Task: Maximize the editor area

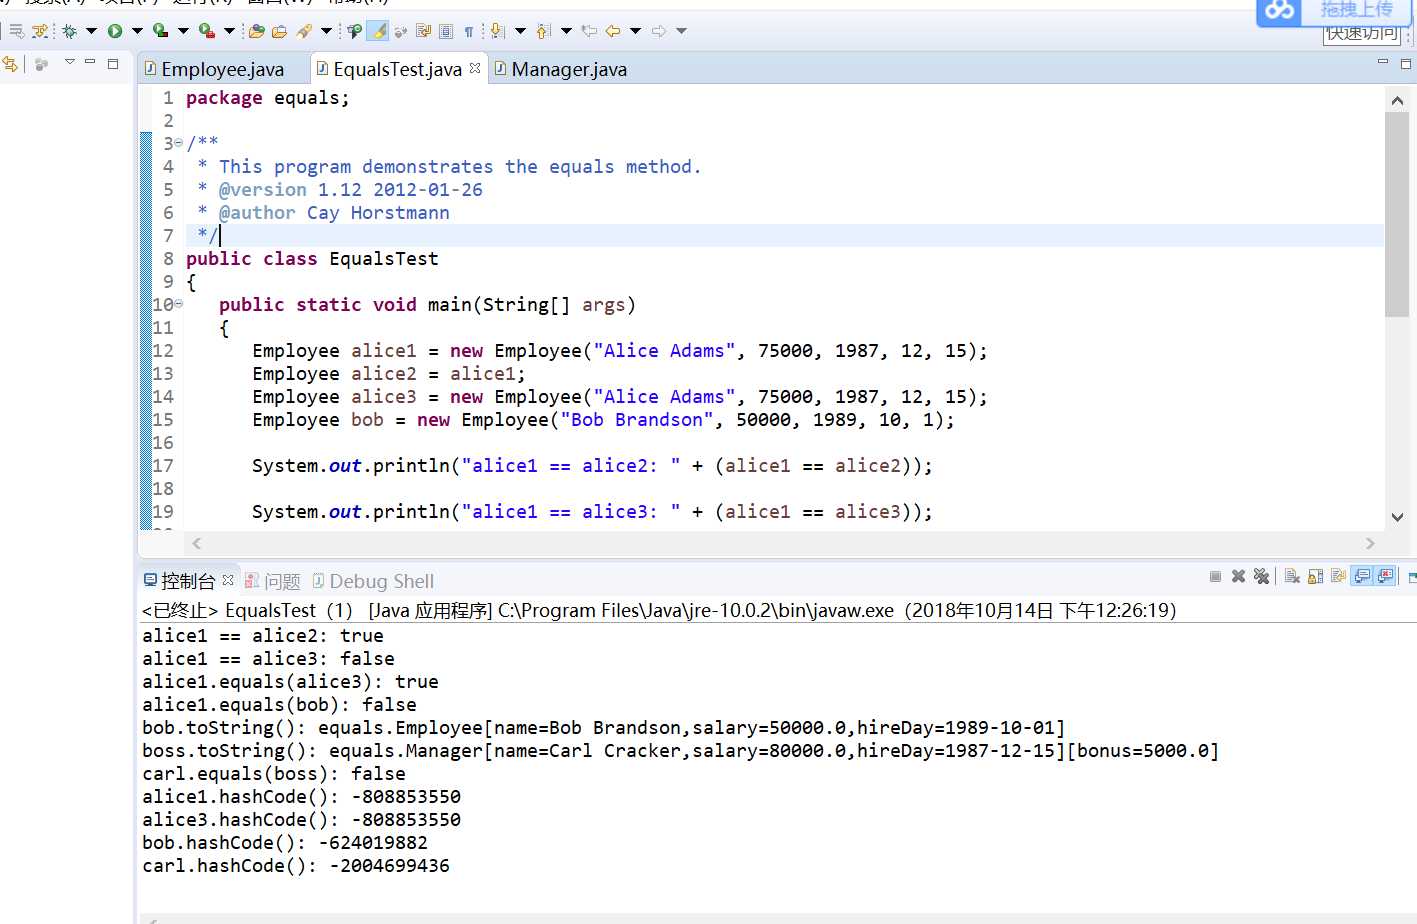Action: (1406, 64)
